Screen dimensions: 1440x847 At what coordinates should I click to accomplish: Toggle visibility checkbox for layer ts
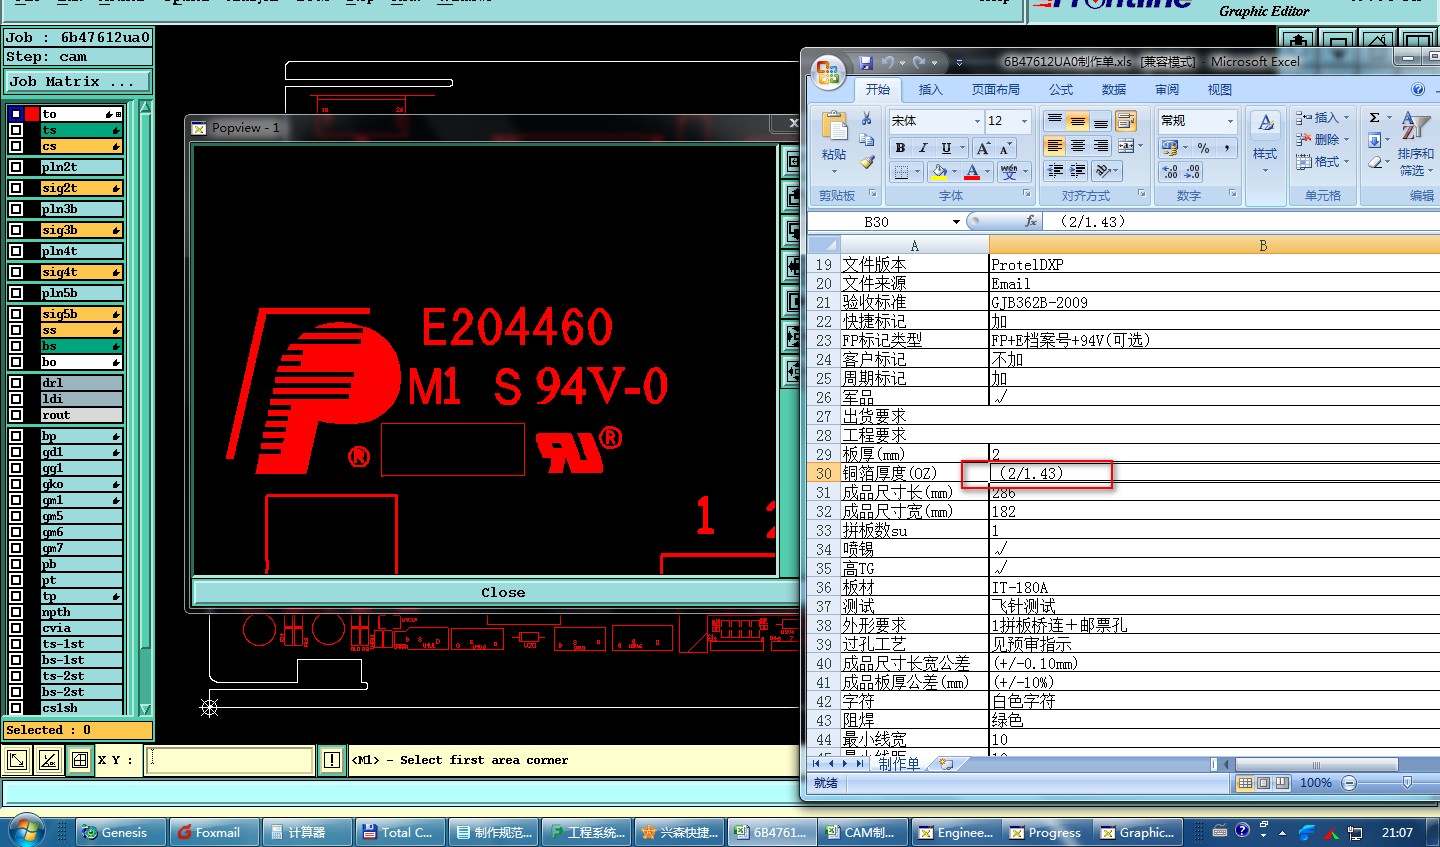pos(16,130)
